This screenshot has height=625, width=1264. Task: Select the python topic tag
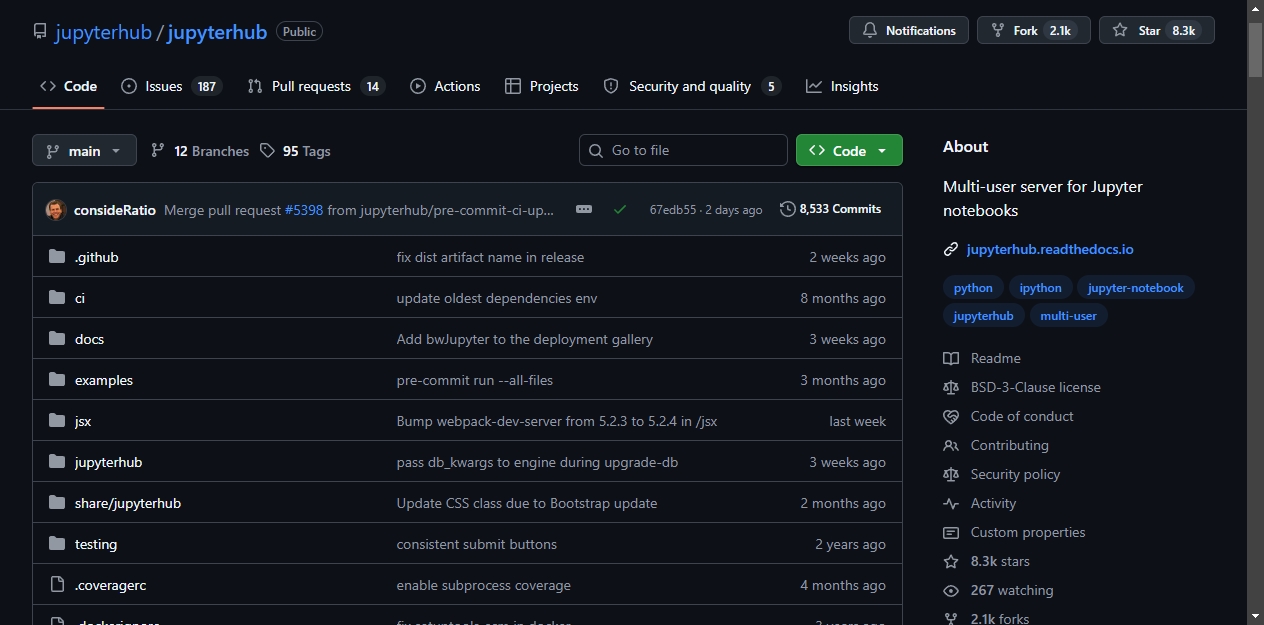coord(973,288)
